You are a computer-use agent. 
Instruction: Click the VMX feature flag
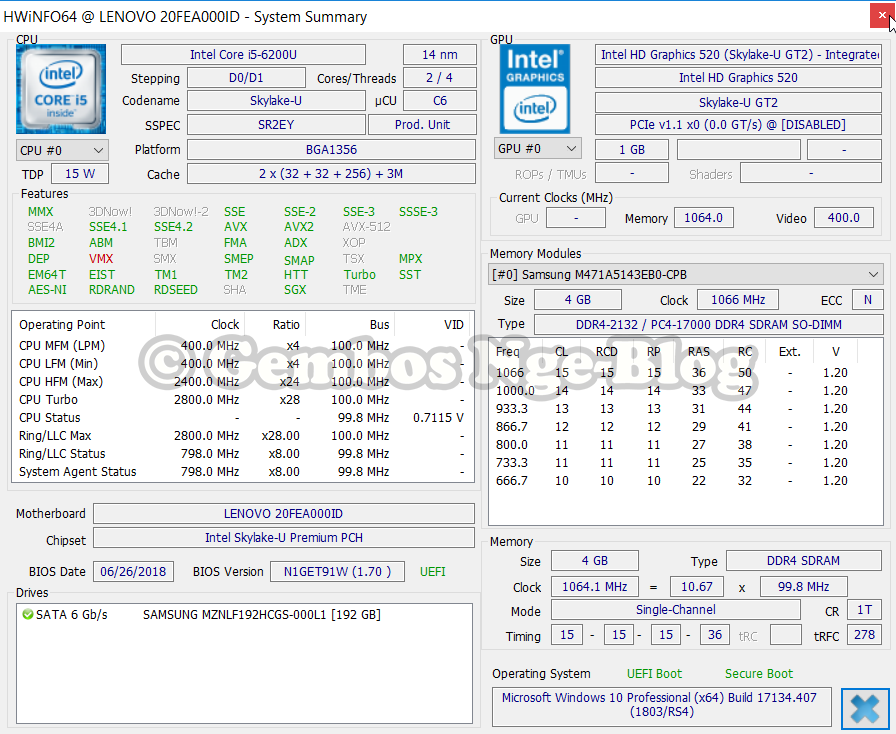coord(103,259)
